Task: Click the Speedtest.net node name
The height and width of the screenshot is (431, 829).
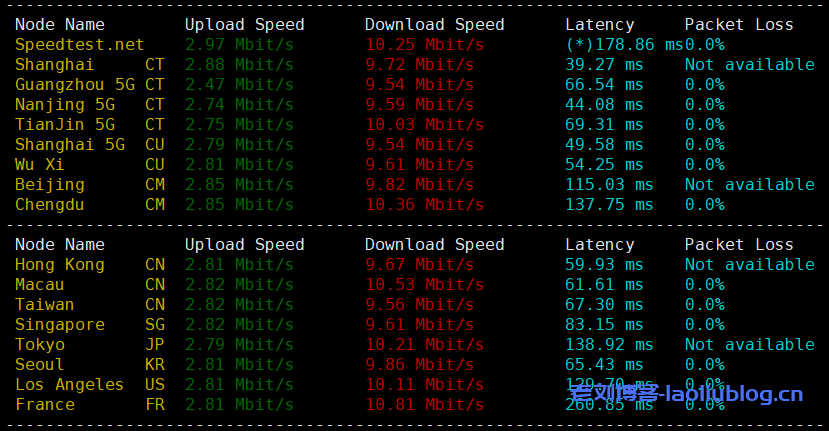Action: click(x=79, y=45)
